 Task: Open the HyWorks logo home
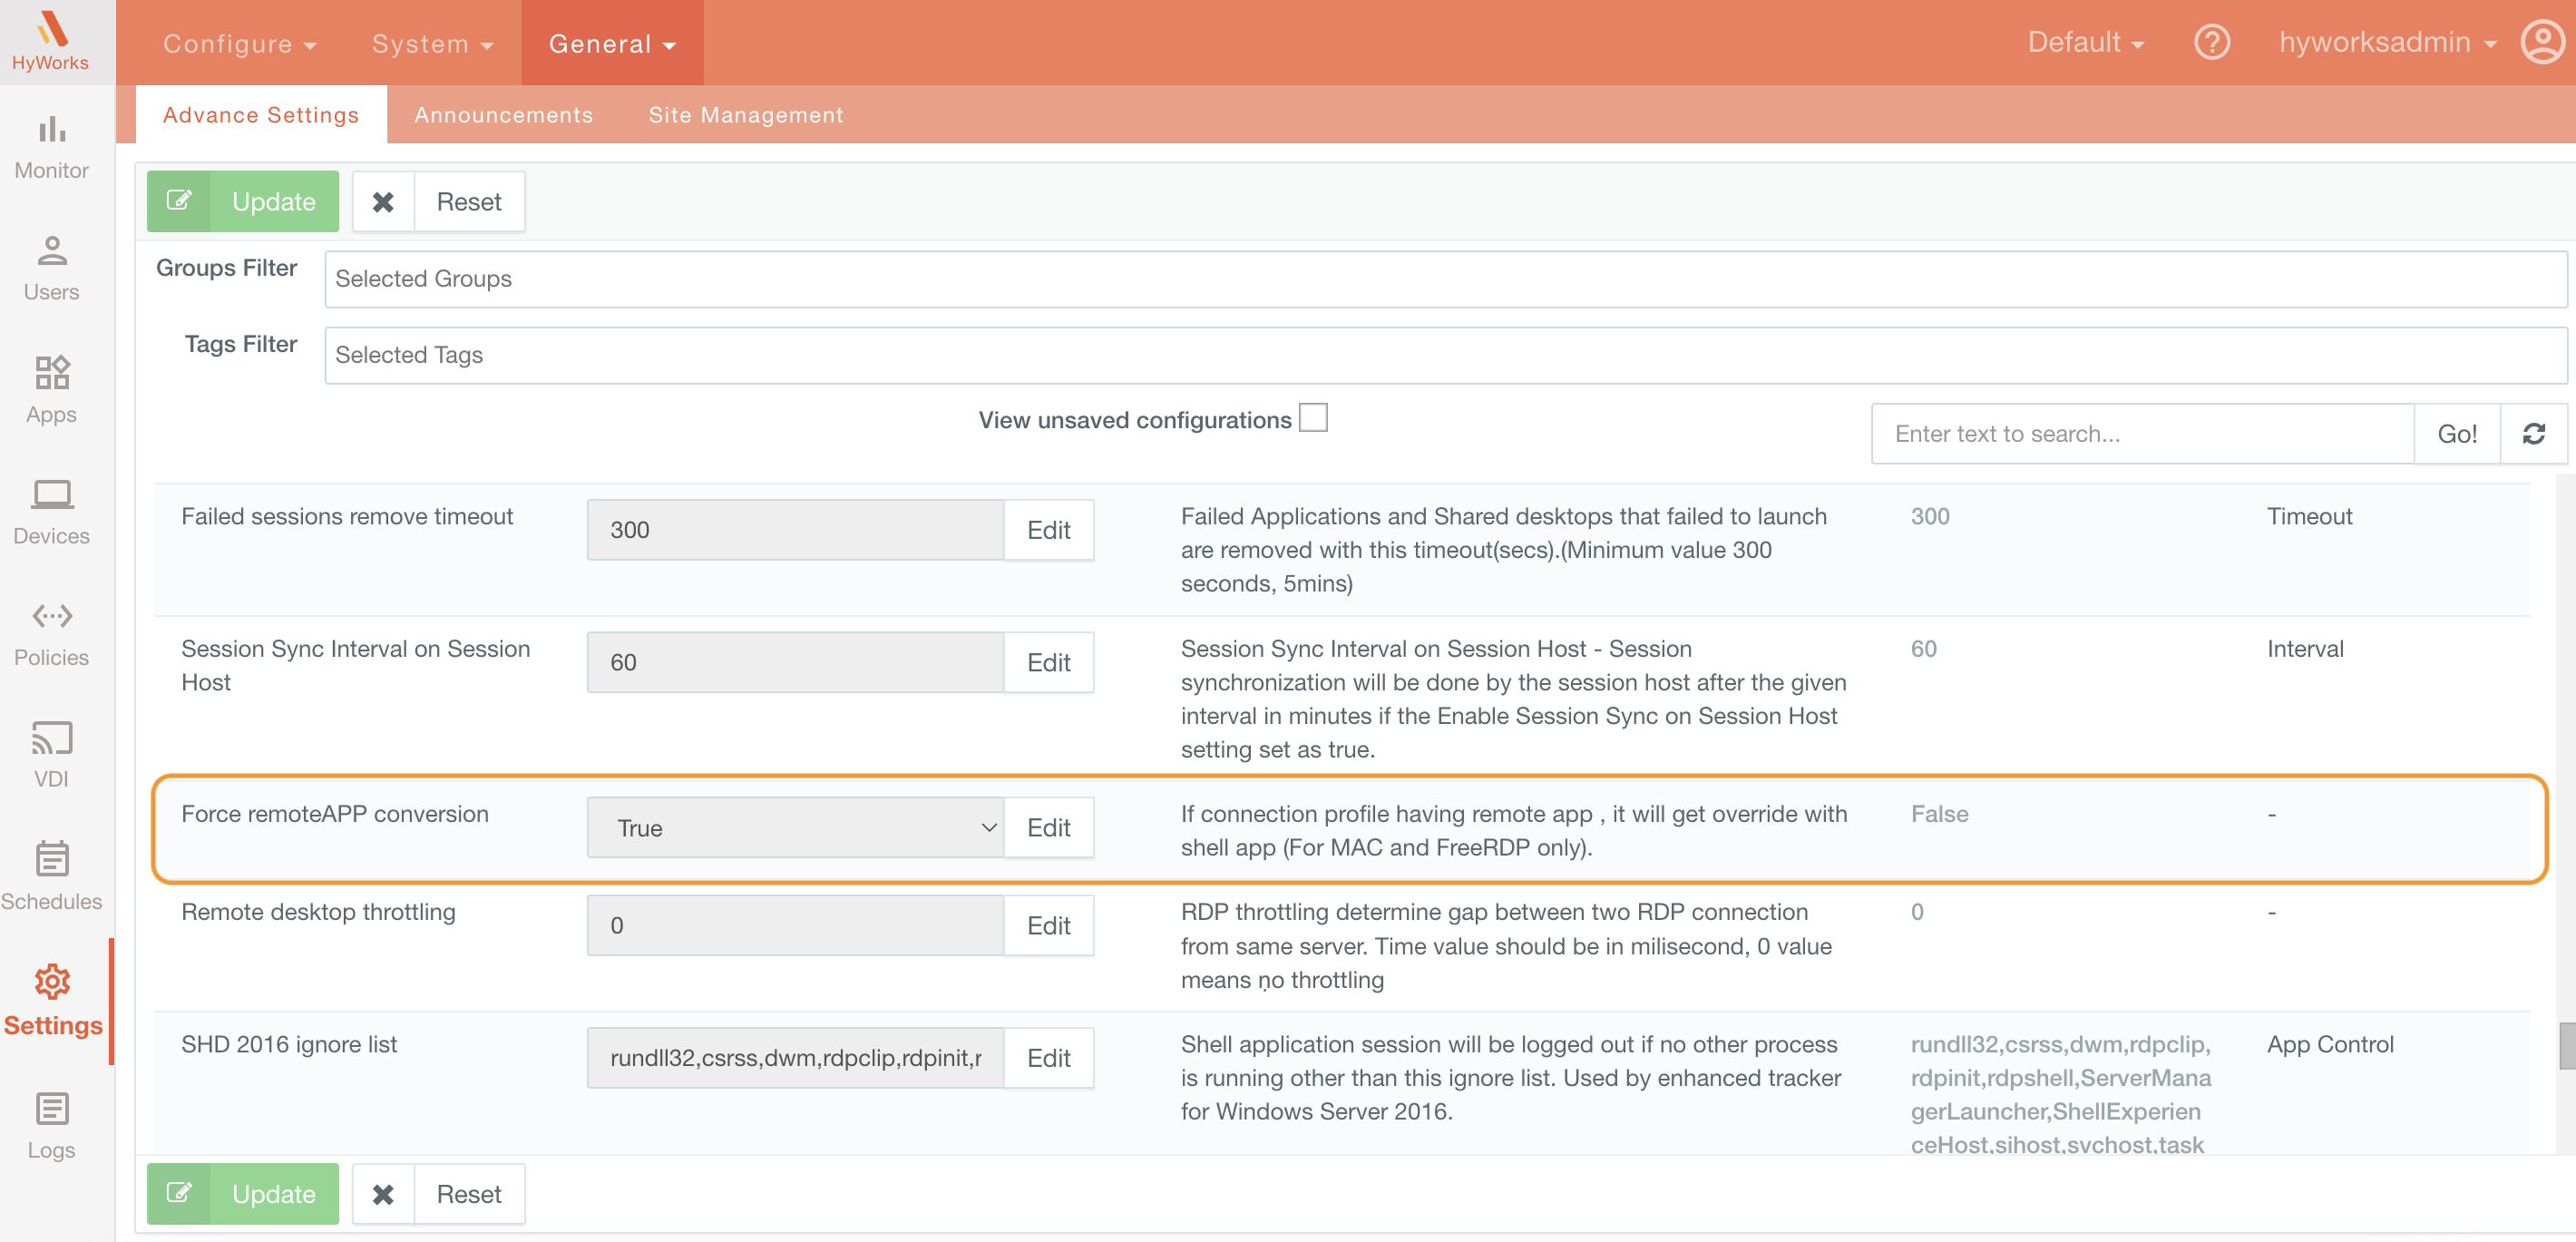pos(51,41)
